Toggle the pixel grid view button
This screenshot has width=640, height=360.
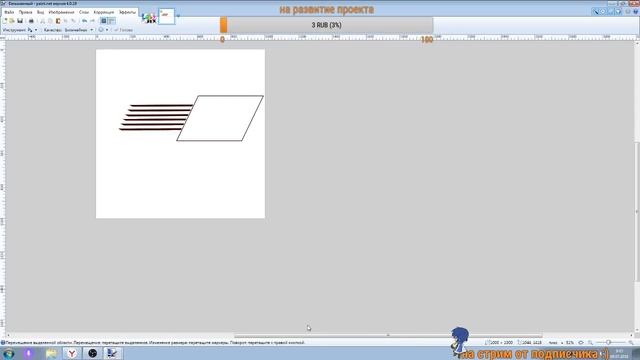(x=104, y=21)
